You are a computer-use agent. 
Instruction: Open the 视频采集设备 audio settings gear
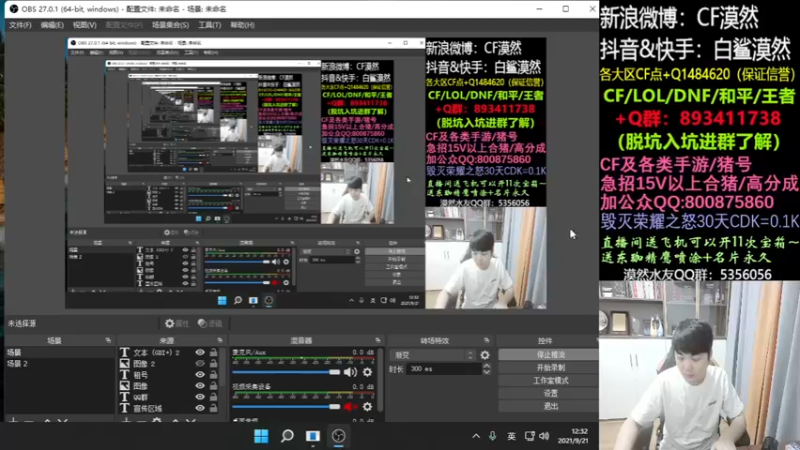[367, 407]
